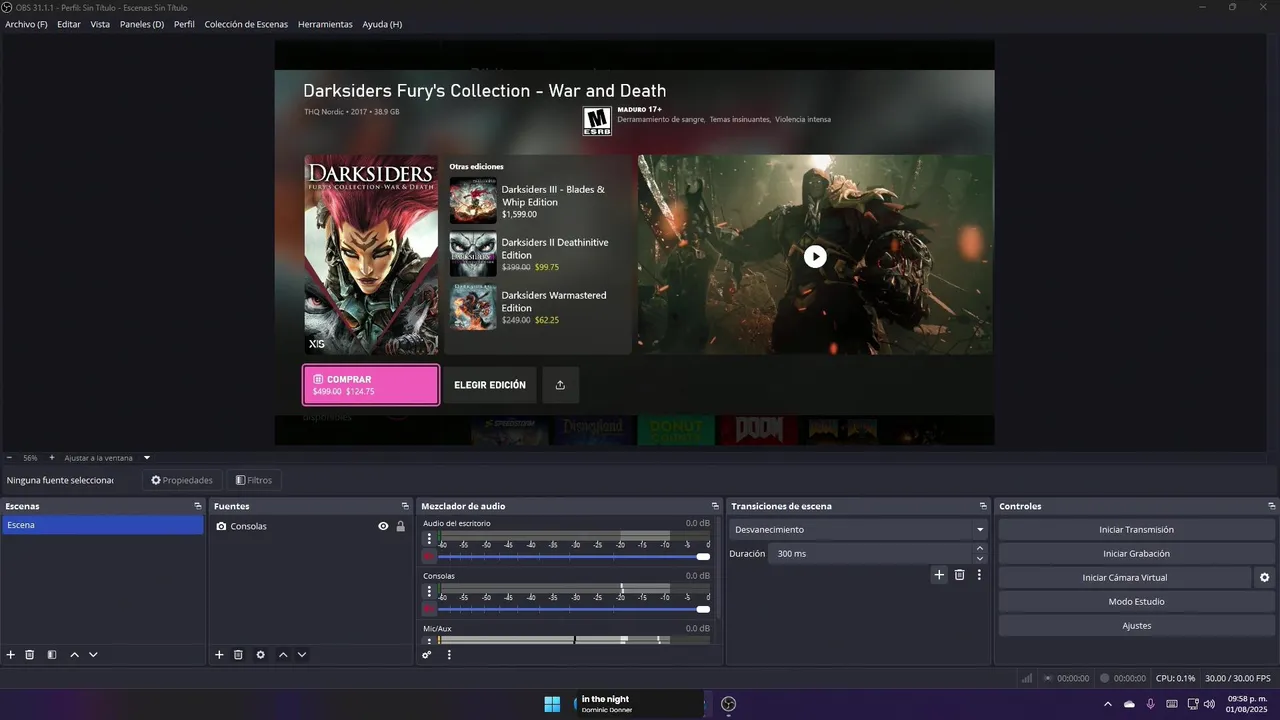Toggle visibility eye of Consolas source
This screenshot has height=720, width=1280.
coord(383,526)
